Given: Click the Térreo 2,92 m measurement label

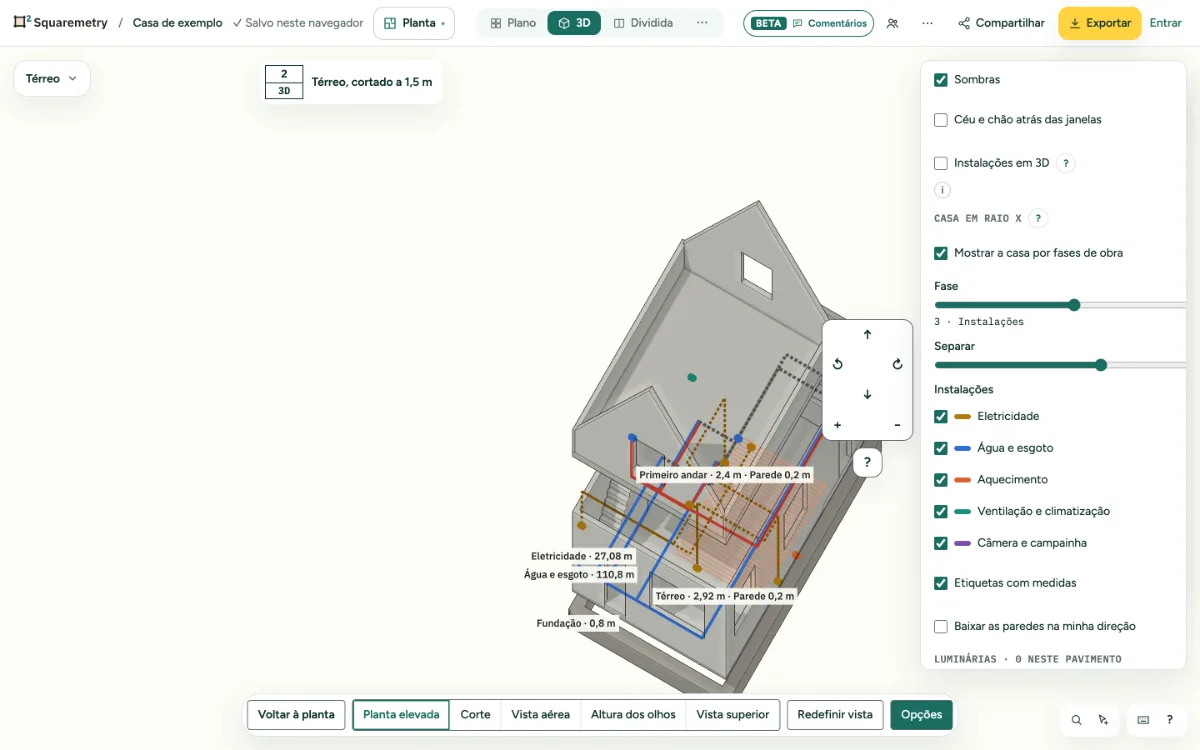Looking at the screenshot, I should 725,596.
